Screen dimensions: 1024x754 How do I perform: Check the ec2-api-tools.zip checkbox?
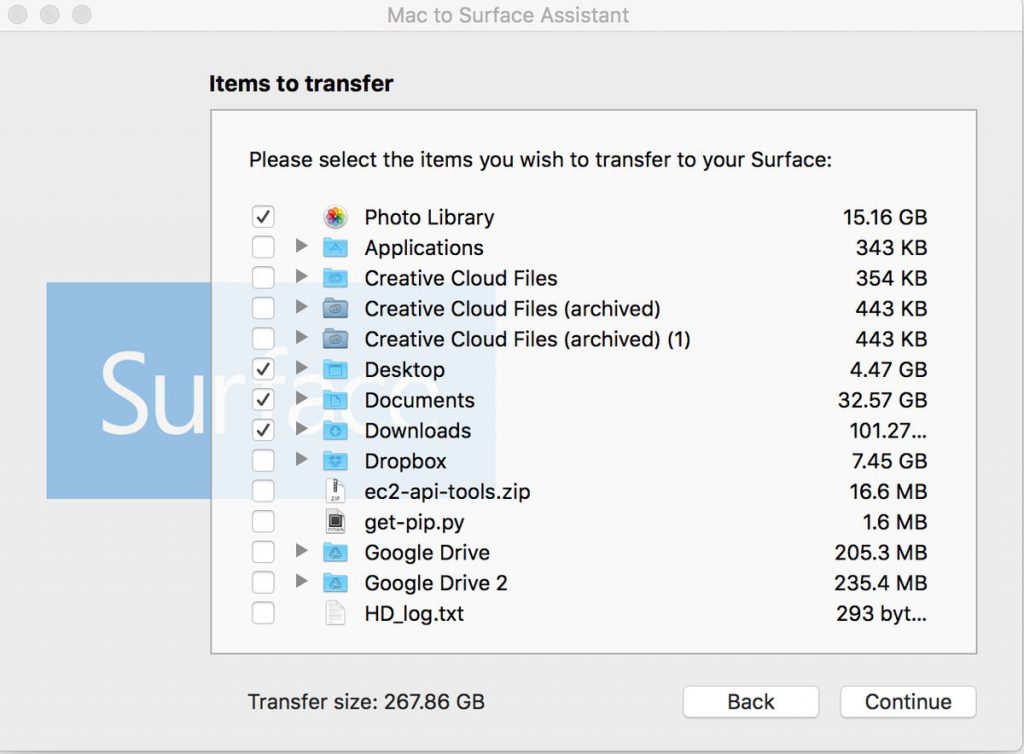[263, 491]
